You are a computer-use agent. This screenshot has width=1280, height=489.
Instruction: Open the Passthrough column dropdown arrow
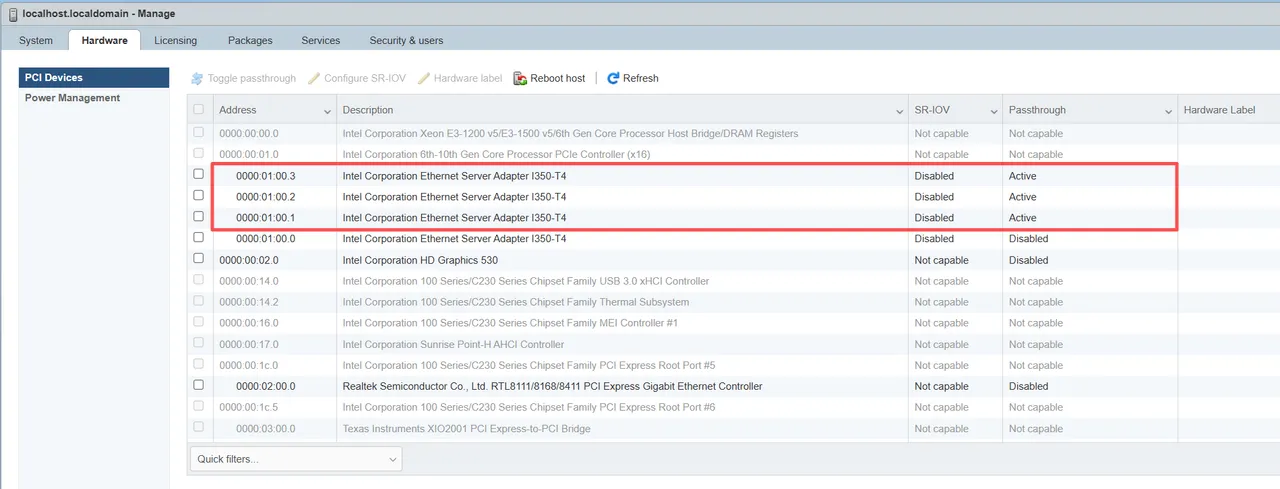(x=1167, y=111)
